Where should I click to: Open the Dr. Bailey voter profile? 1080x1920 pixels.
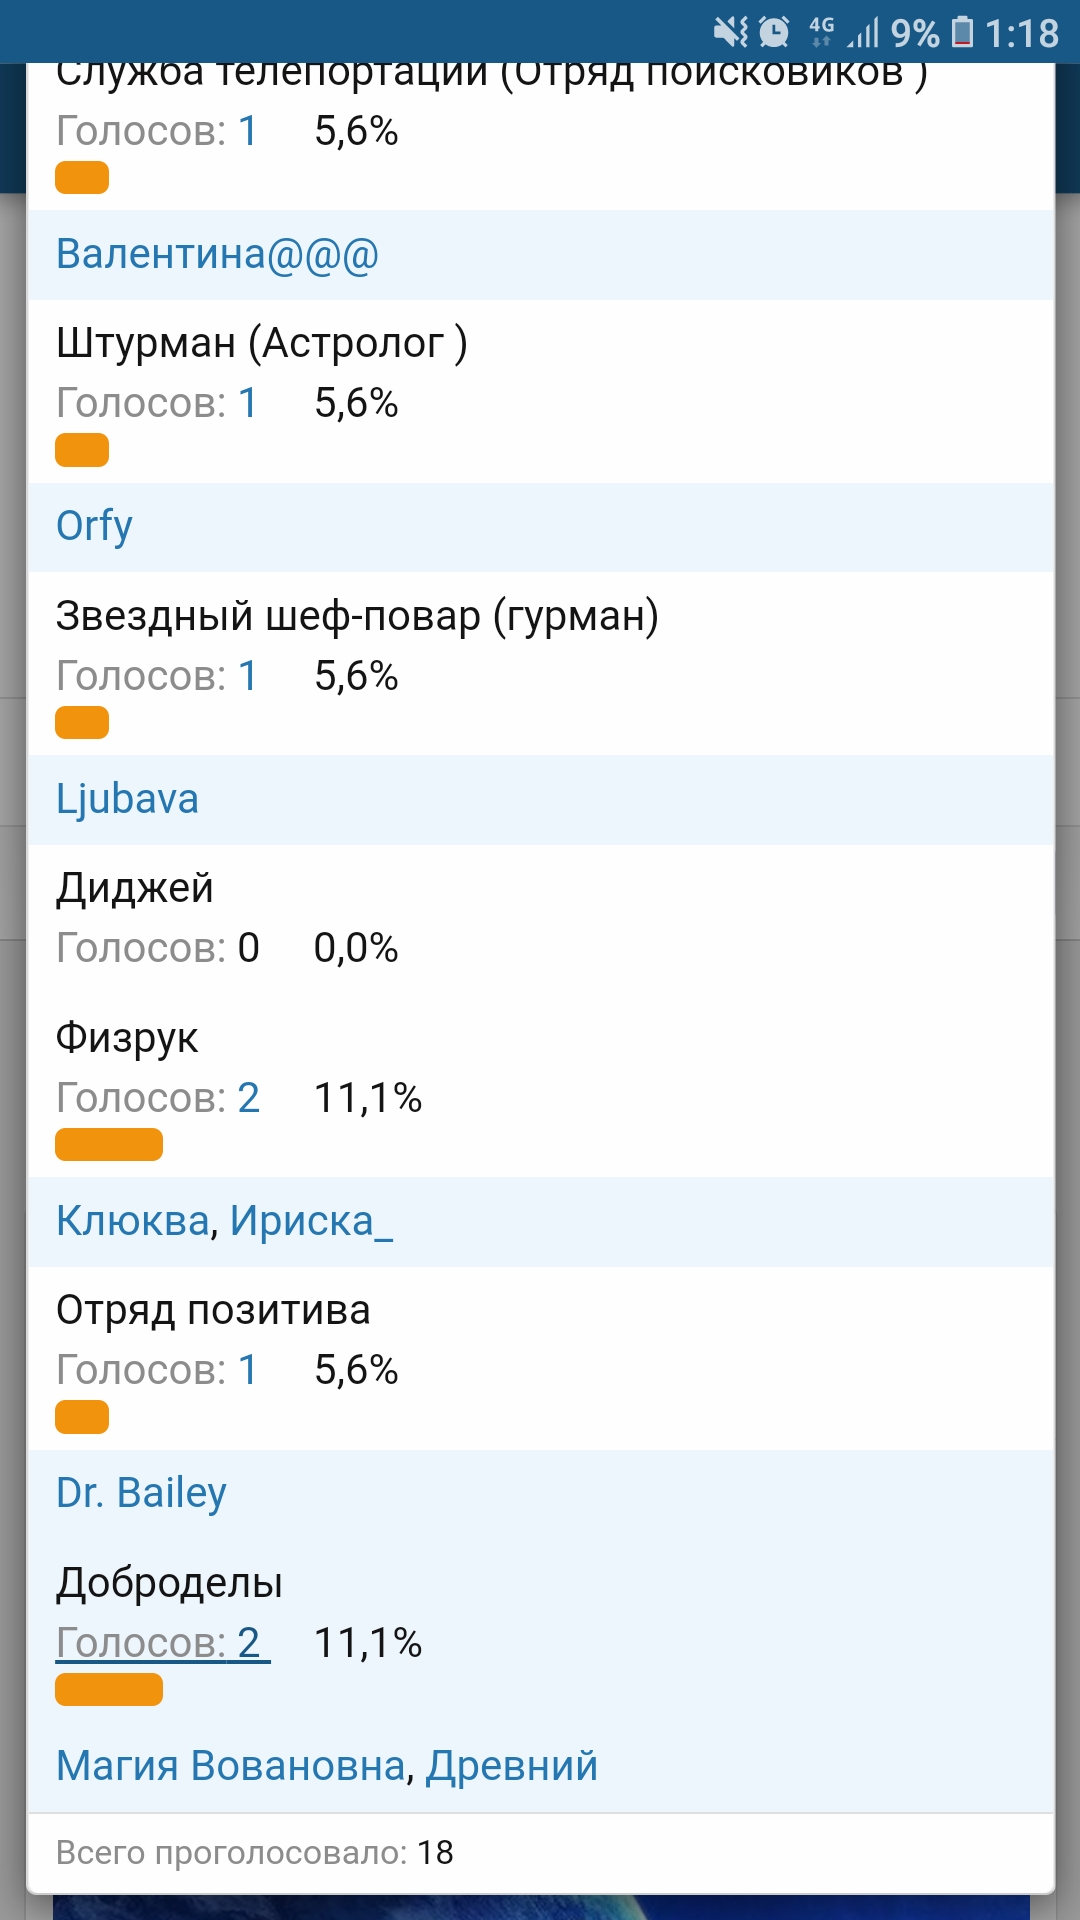point(141,1493)
